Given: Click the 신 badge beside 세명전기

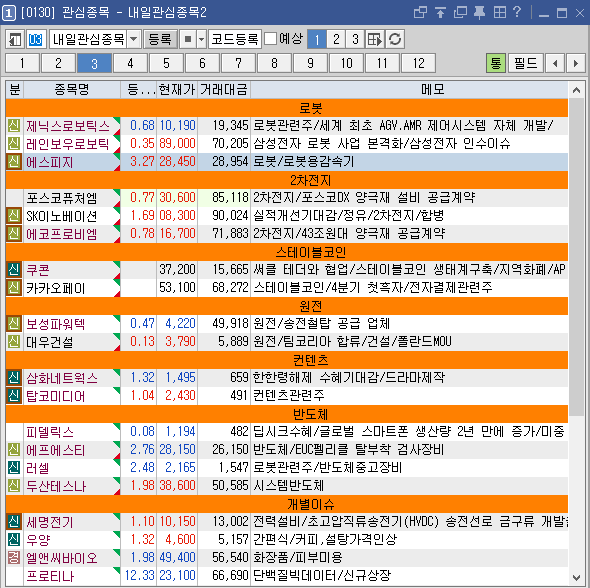Looking at the screenshot, I should point(14,521).
